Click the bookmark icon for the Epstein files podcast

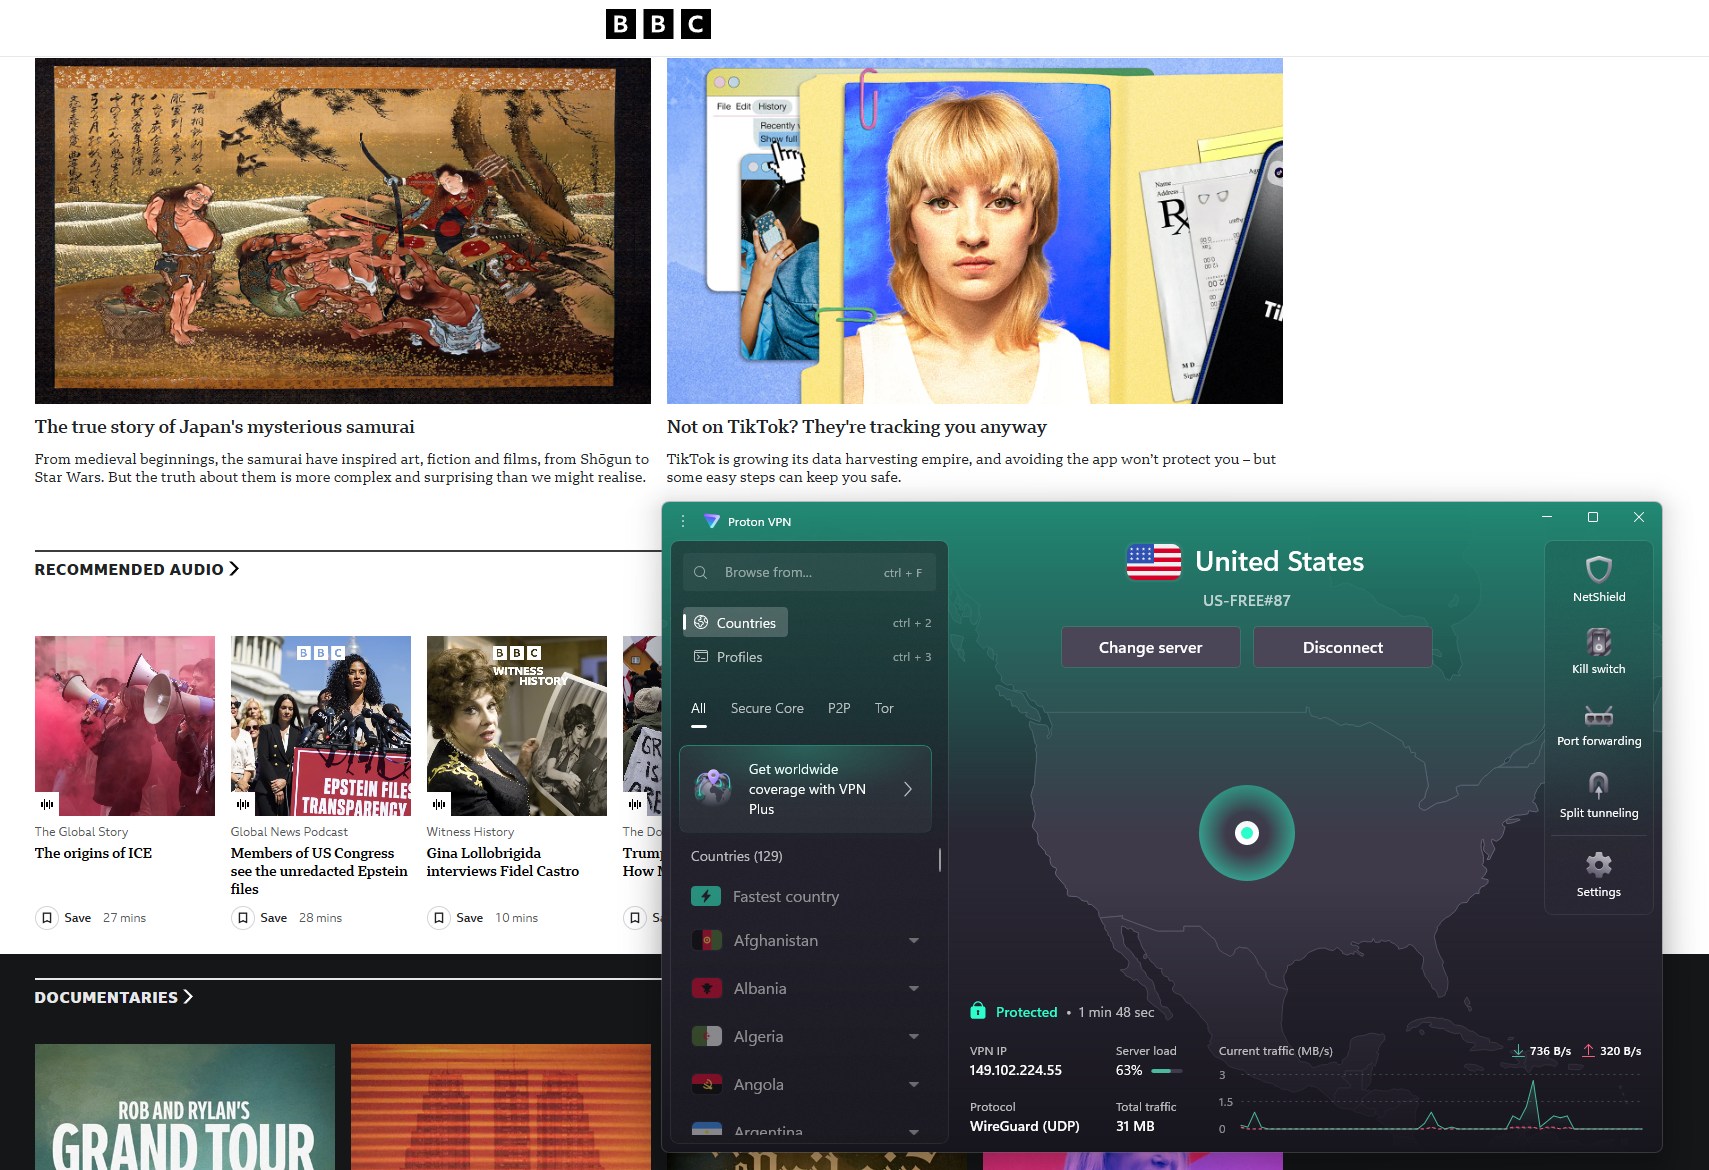(242, 918)
